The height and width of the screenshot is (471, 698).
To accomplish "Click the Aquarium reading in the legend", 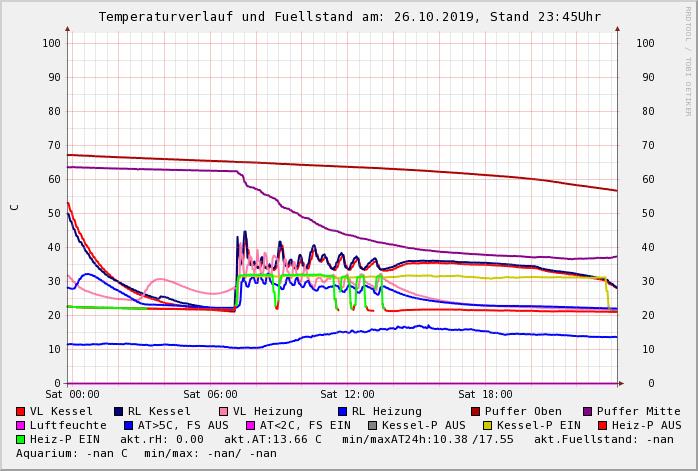I will (72, 453).
